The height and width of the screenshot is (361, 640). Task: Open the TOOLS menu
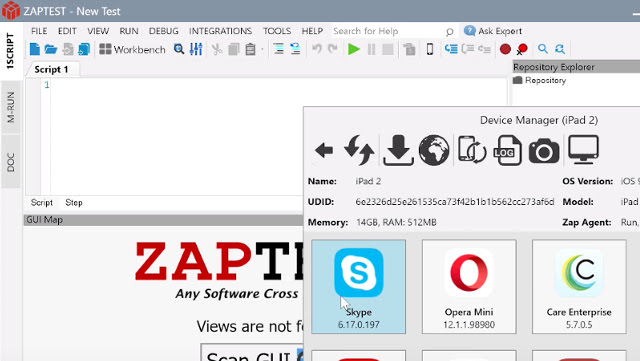[x=277, y=31]
